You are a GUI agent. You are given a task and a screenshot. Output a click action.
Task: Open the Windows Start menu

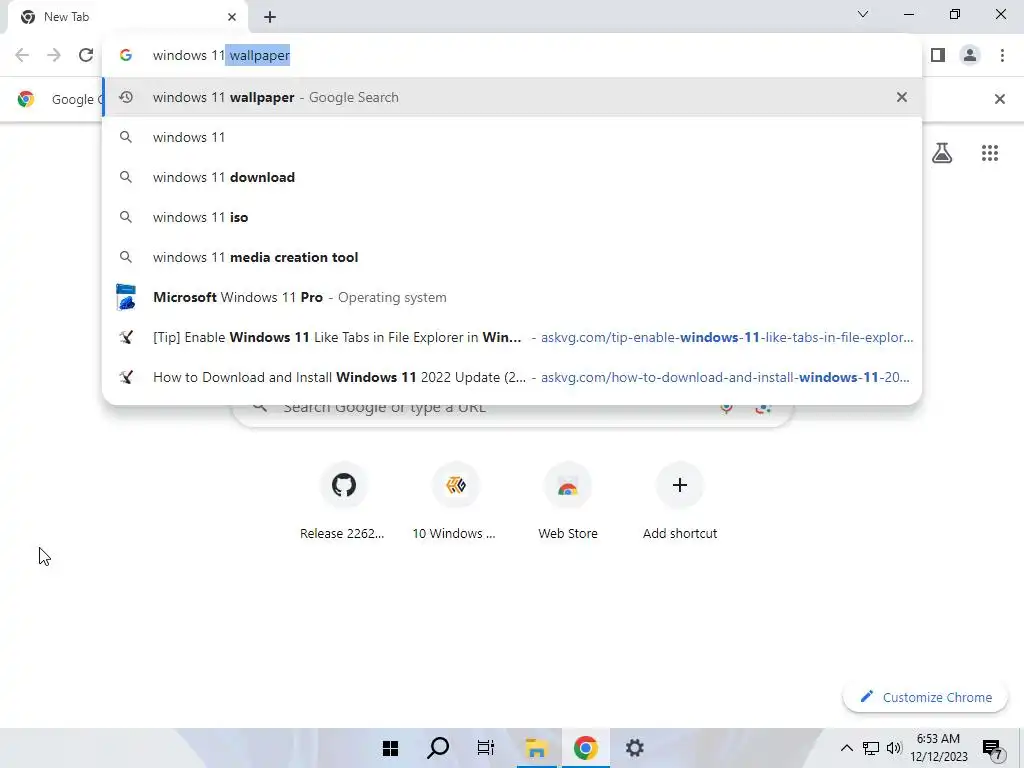pos(391,748)
